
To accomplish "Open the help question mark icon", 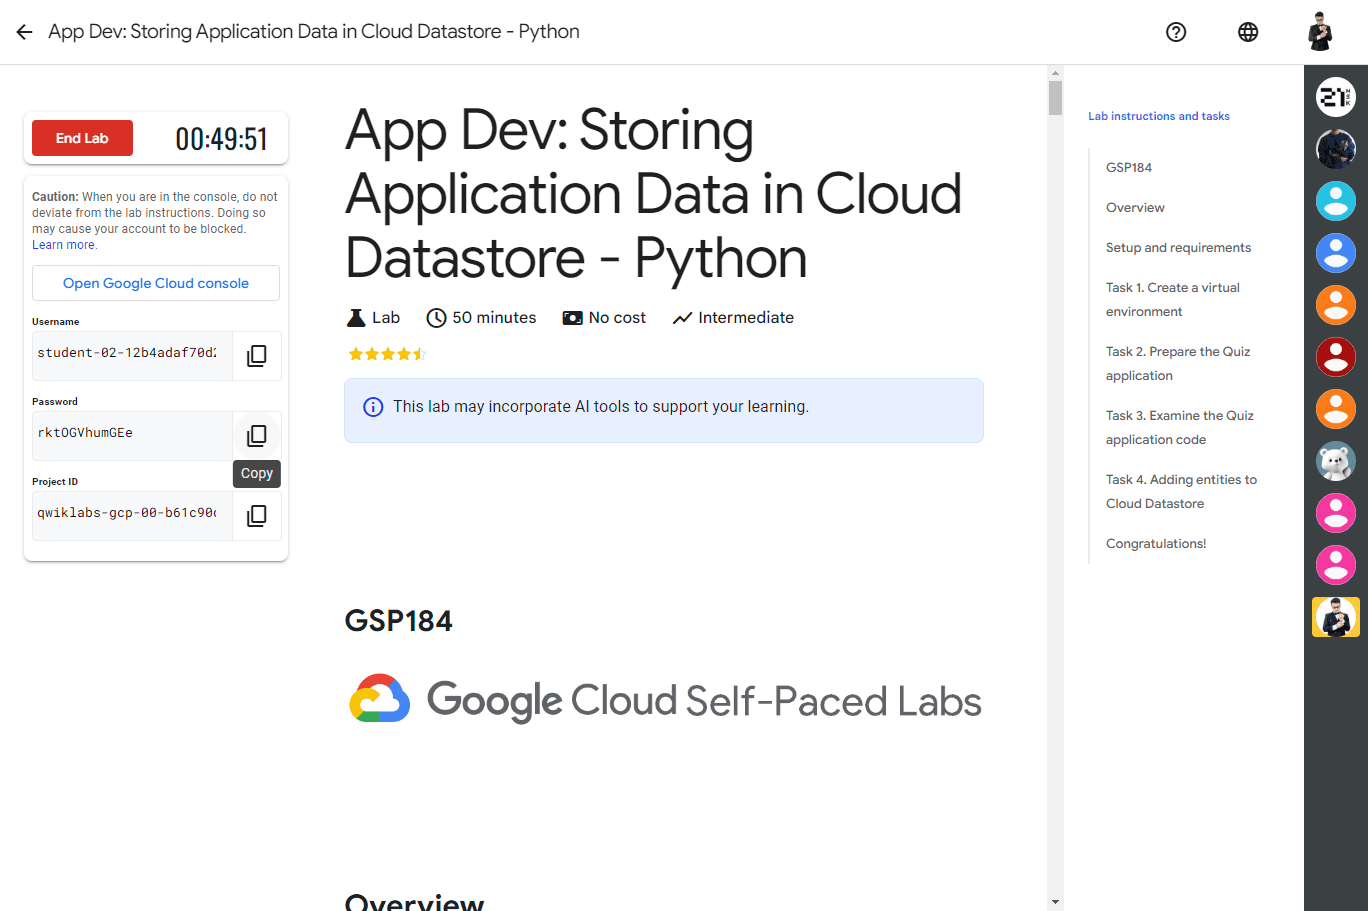I will (1176, 32).
